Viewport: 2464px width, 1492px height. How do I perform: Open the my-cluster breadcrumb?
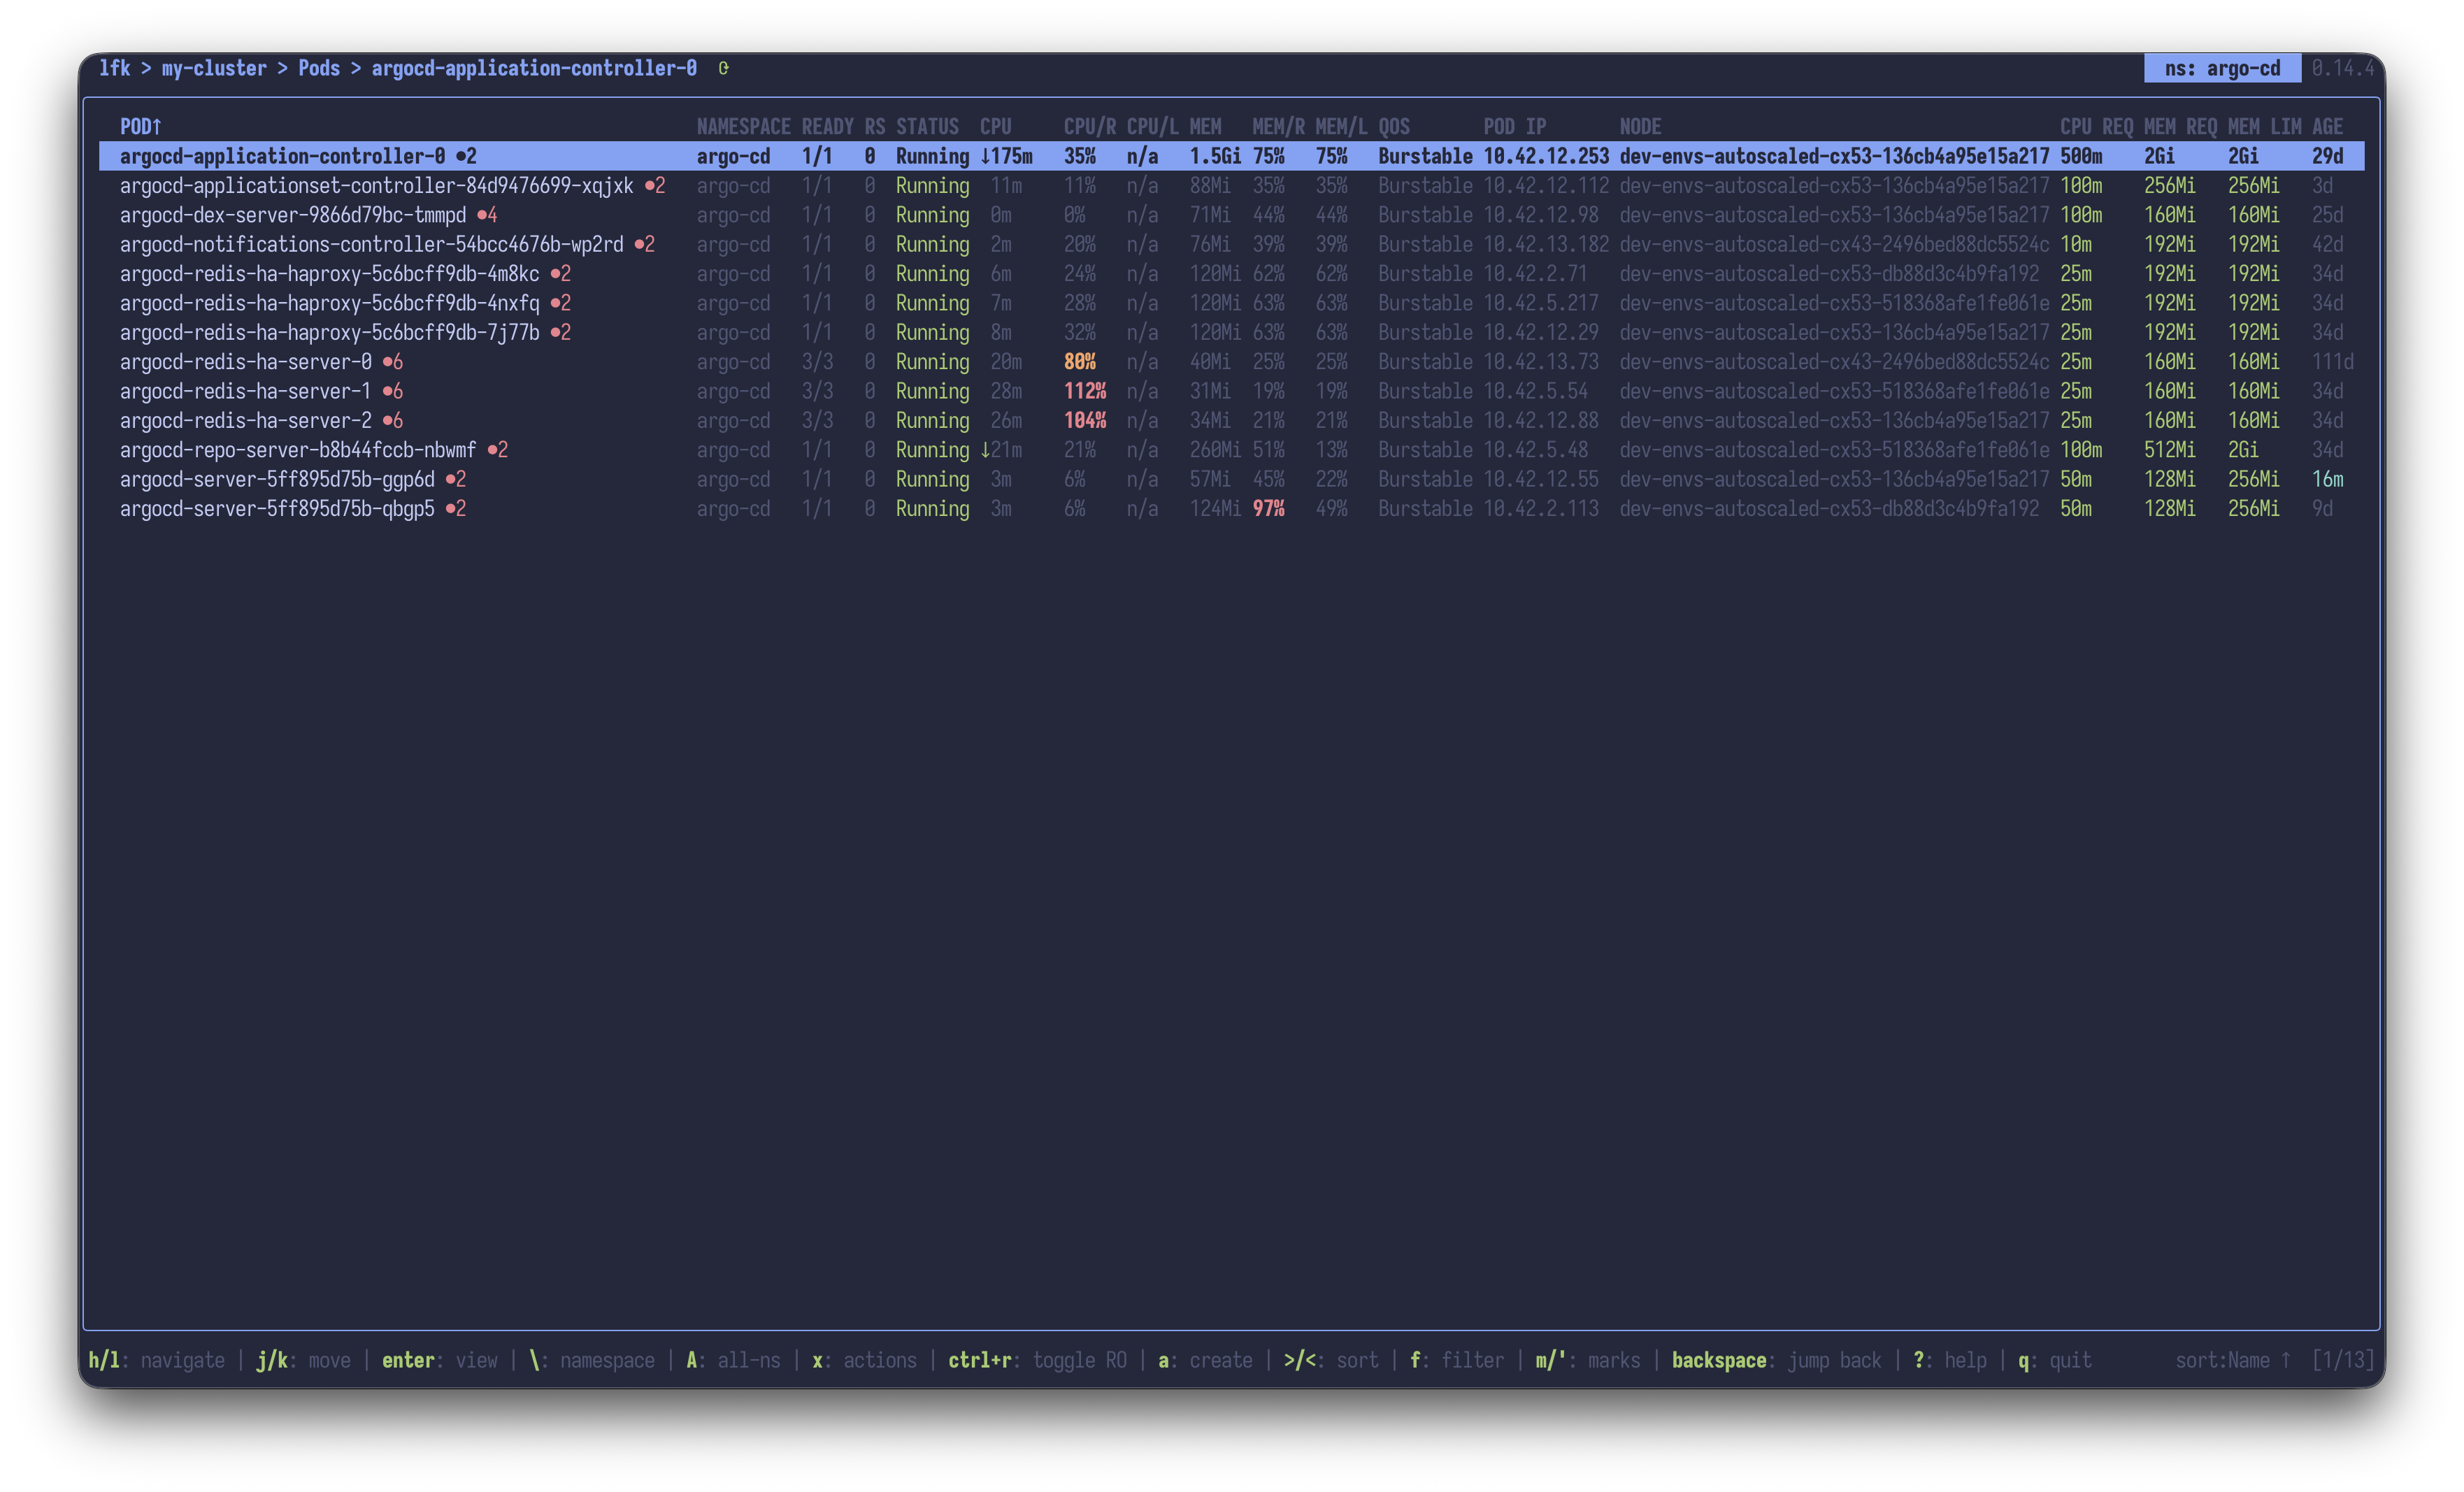tap(214, 68)
